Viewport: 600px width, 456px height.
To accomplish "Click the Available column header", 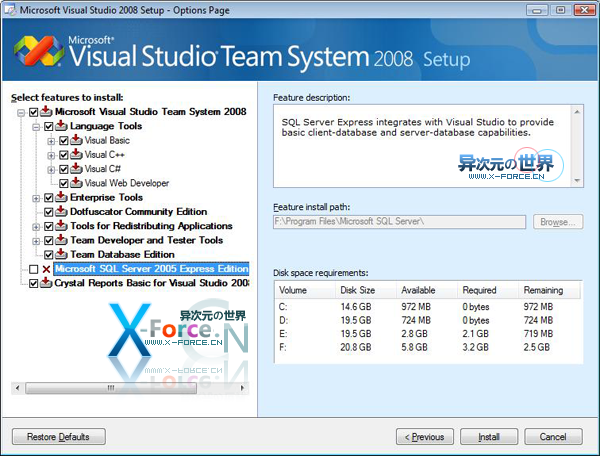I will coord(427,290).
